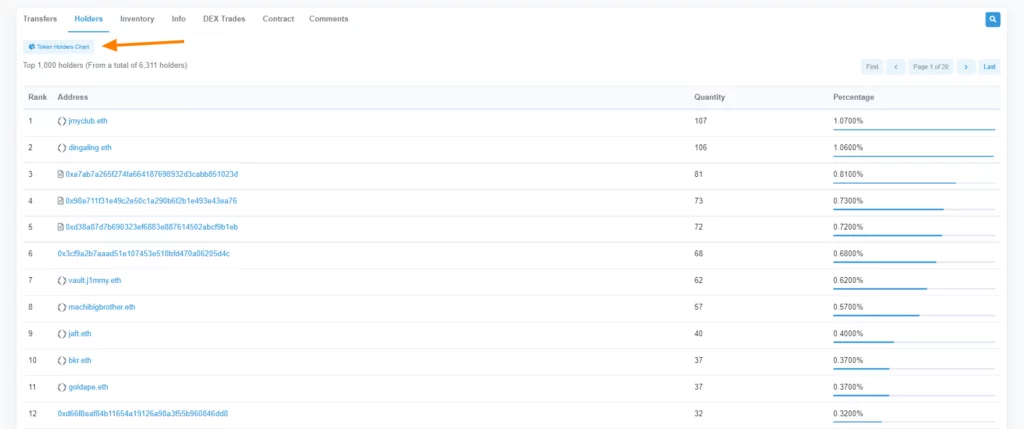Click the ENS icon beside vault.j1mmy.eth
Screen dimensions: 1024x429
tap(62, 281)
